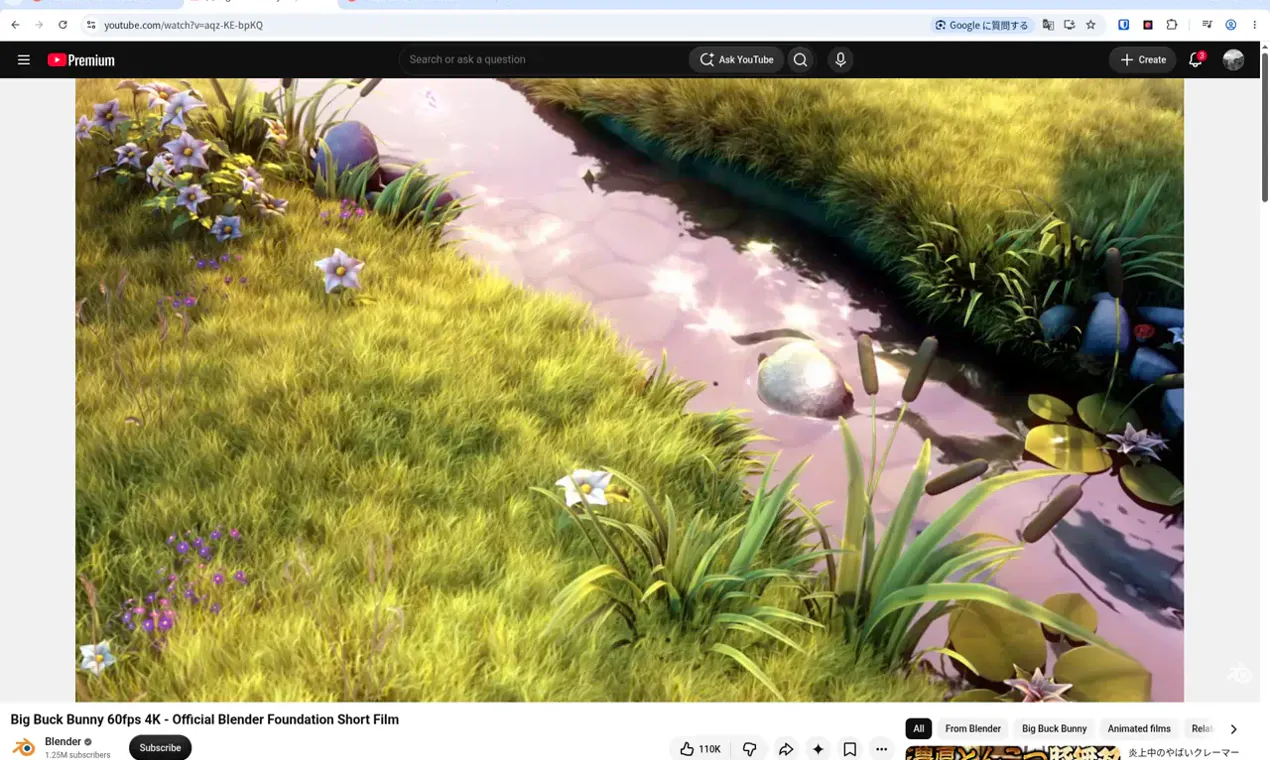Open the Blender channel avatar
1270x760 pixels.
pyautogui.click(x=24, y=747)
